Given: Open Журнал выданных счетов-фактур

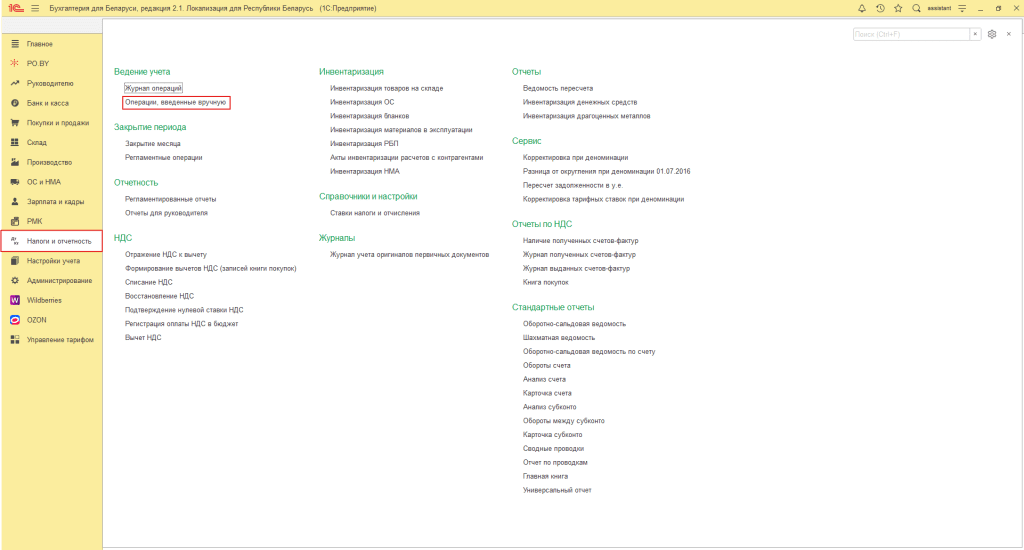Looking at the screenshot, I should [576, 268].
